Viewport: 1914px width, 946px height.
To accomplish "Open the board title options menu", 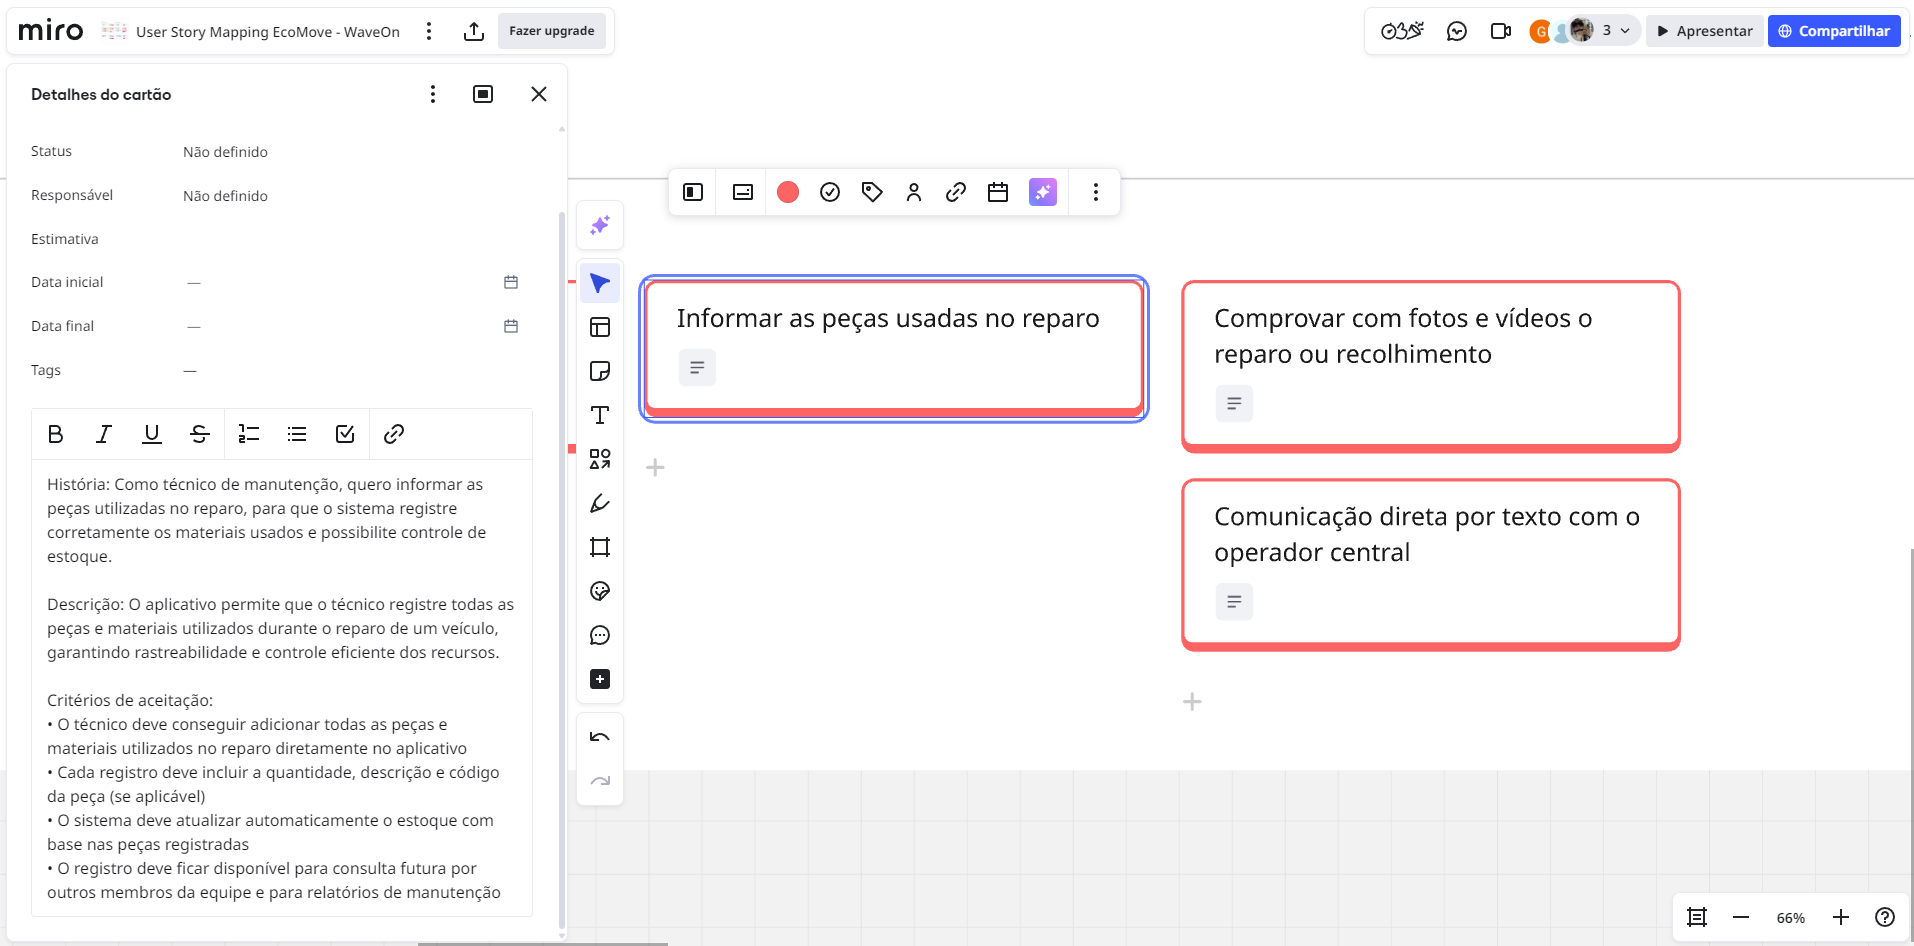I will coord(429,31).
